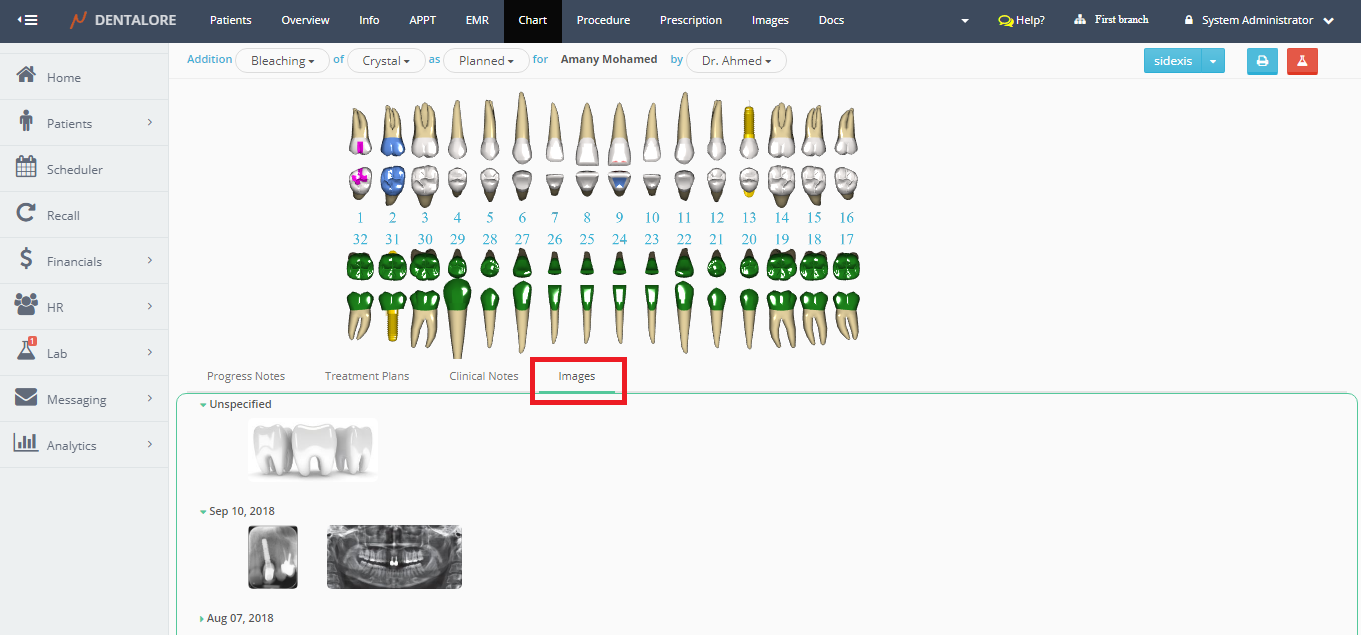Open the Crystal material dropdown
Image resolution: width=1361 pixels, height=635 pixels.
coord(386,61)
